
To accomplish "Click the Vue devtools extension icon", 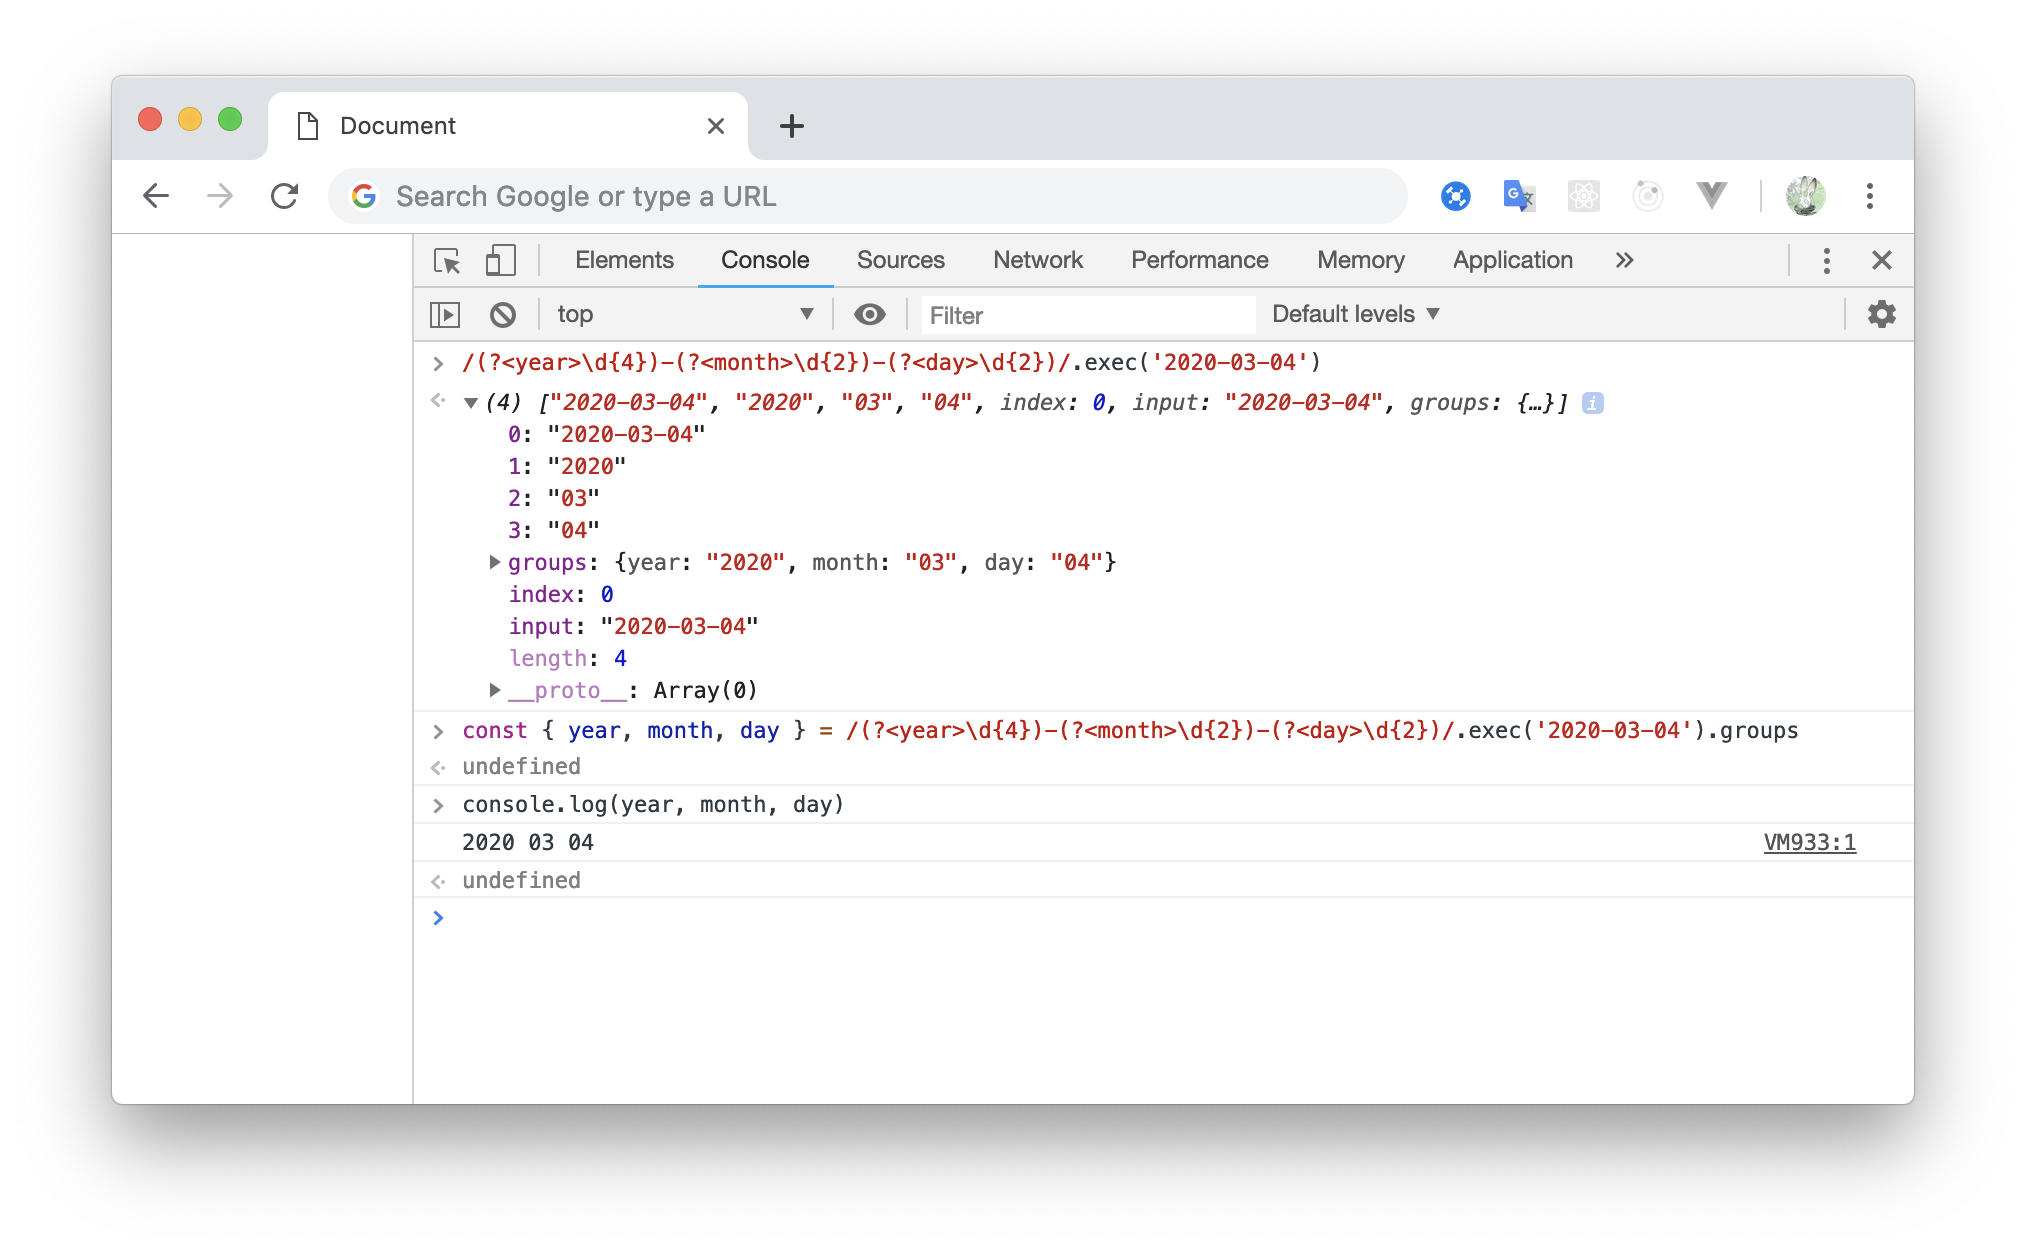I will [x=1711, y=196].
